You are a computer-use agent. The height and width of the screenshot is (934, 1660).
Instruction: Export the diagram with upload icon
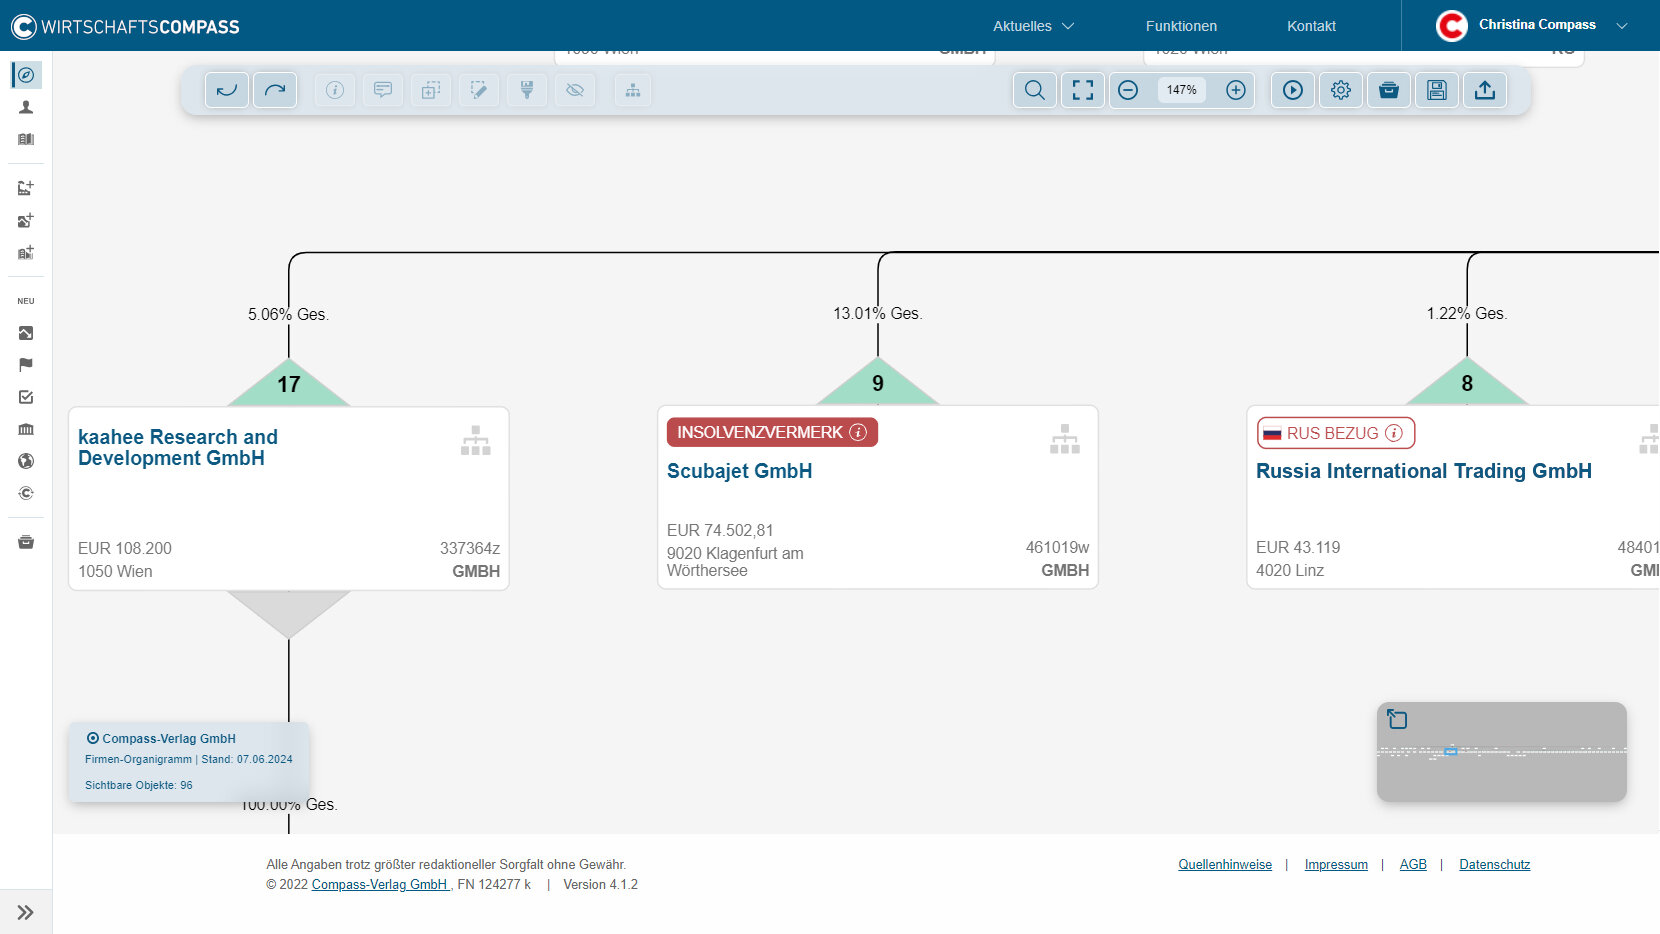pos(1485,90)
